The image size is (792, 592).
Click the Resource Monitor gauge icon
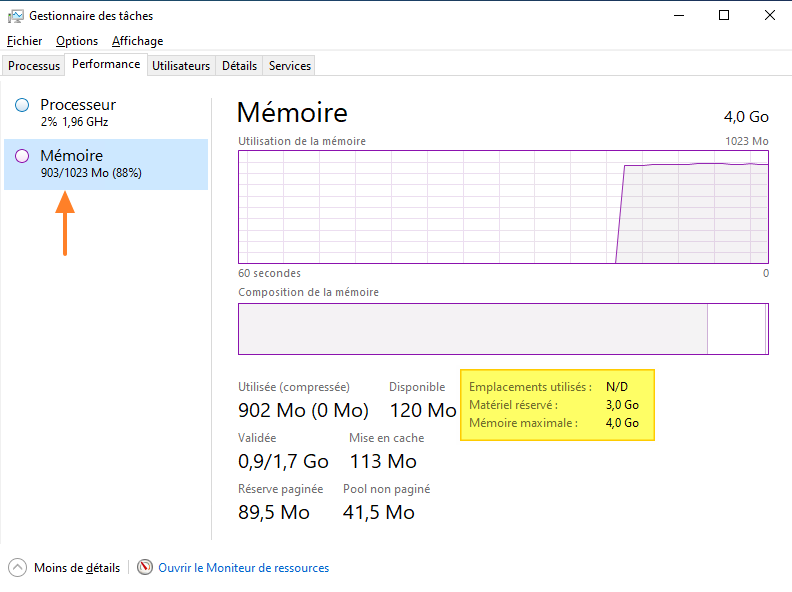(145, 567)
